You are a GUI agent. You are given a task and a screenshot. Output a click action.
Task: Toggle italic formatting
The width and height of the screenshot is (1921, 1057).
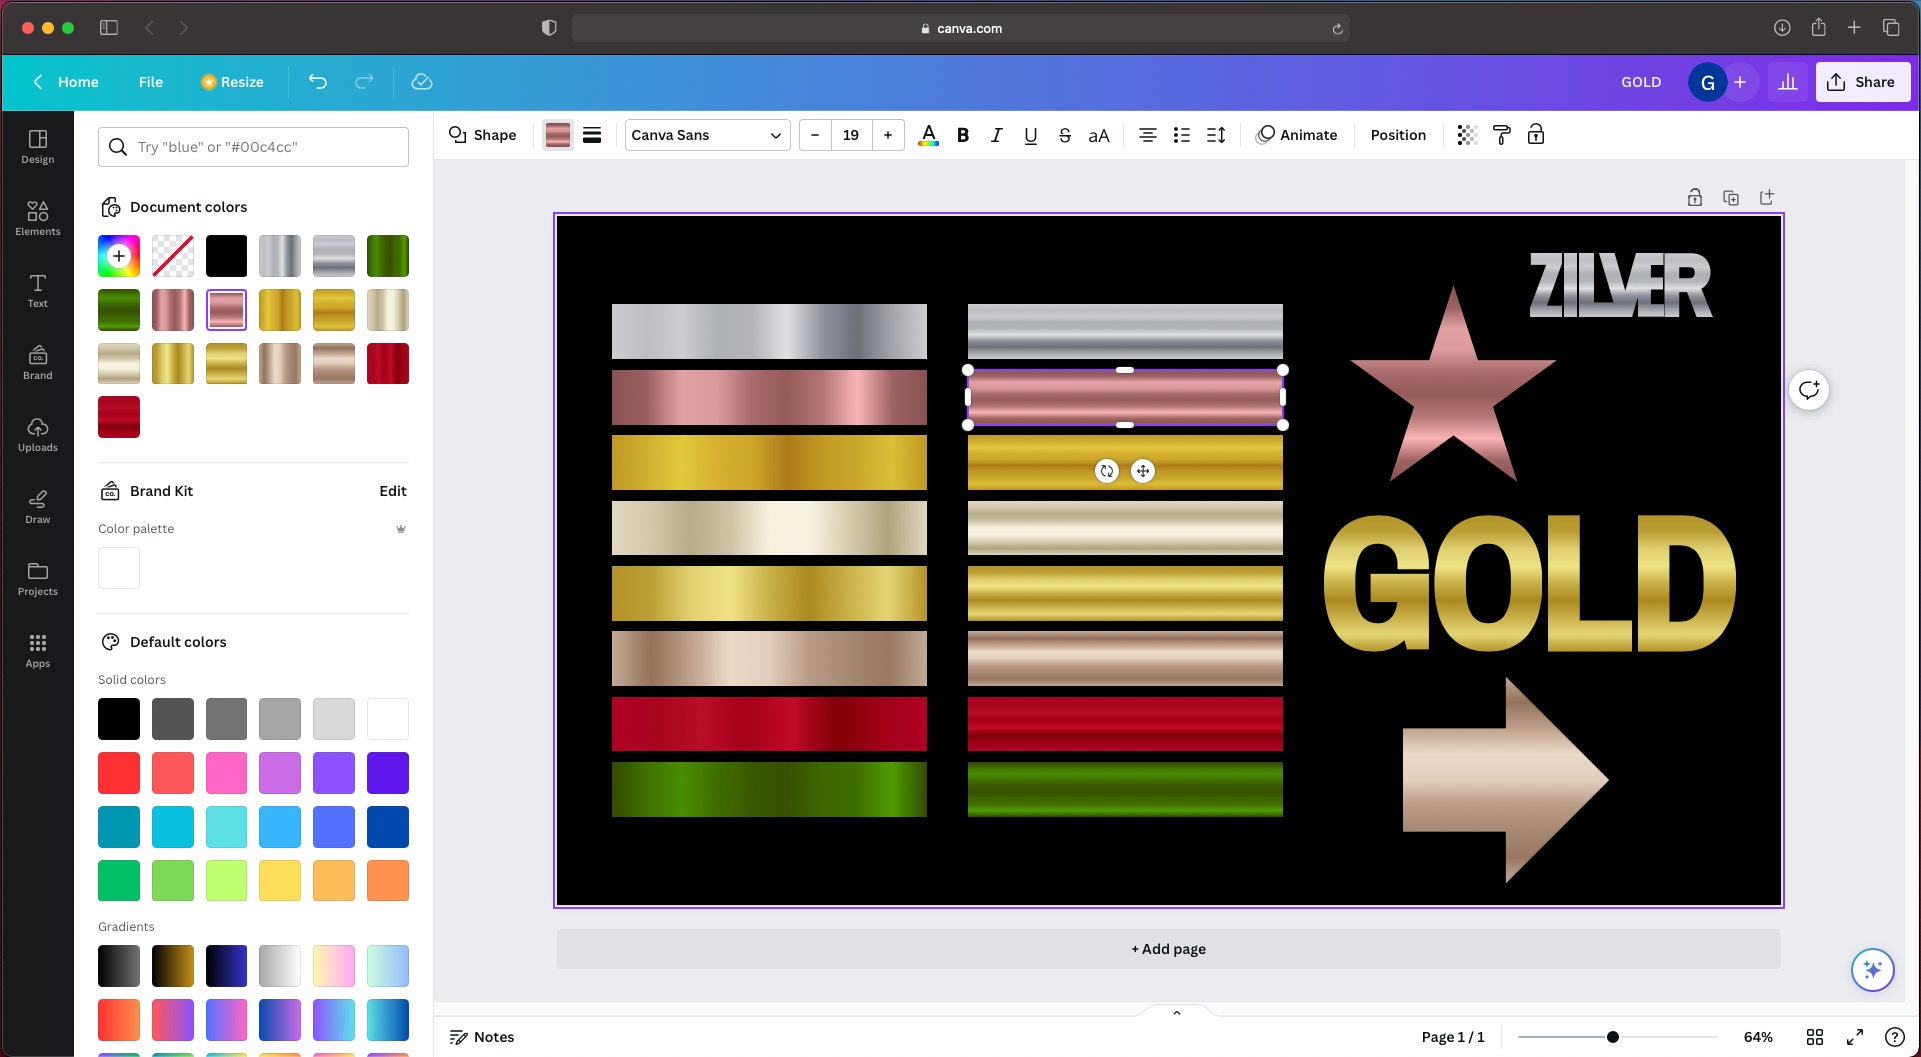(996, 135)
